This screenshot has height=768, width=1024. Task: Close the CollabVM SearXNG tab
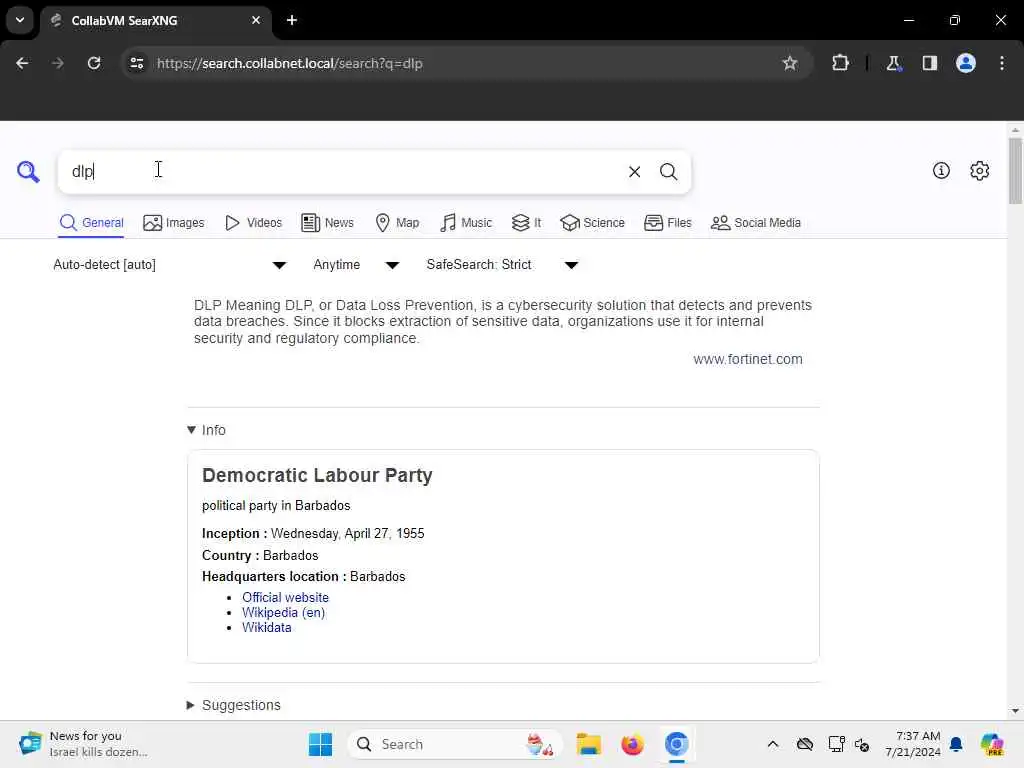pyautogui.click(x=256, y=20)
